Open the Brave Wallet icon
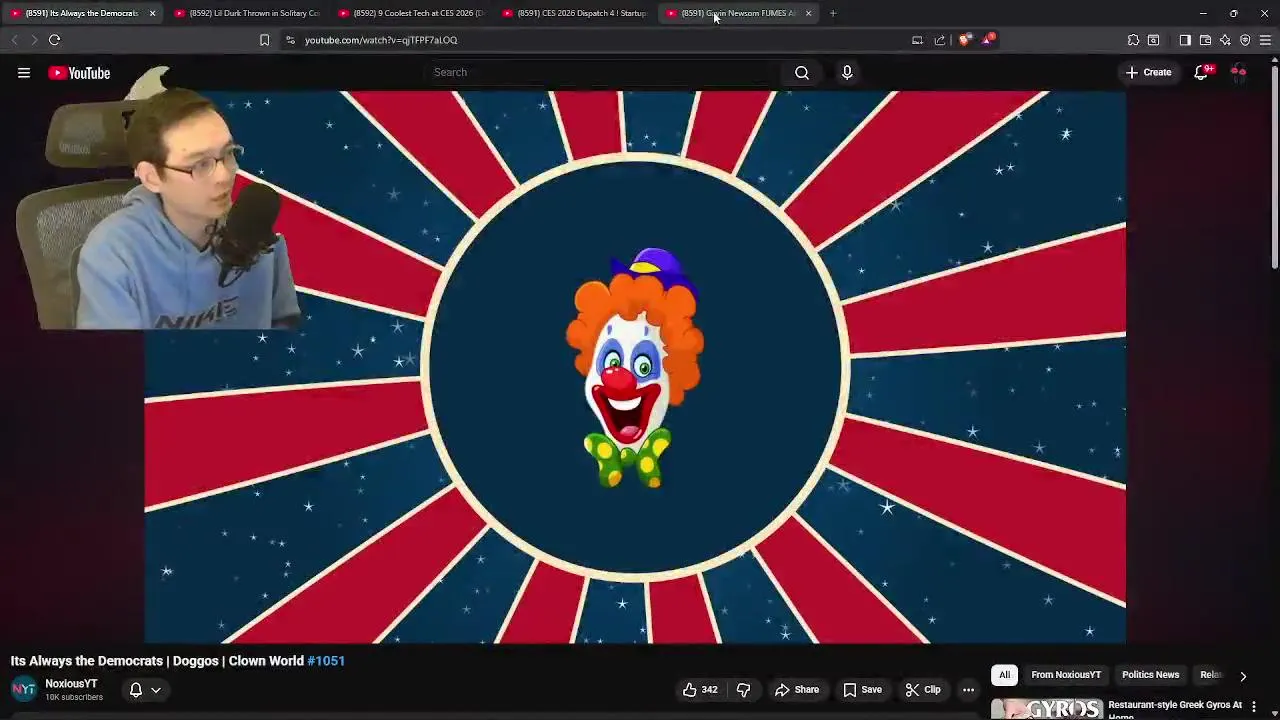 tap(1205, 40)
